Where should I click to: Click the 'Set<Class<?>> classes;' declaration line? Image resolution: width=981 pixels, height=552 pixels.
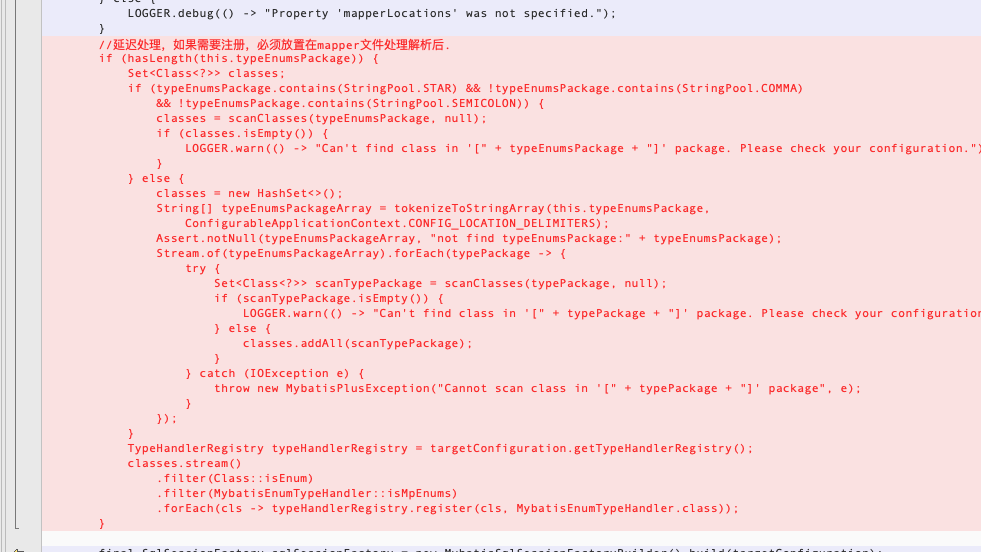pos(206,73)
